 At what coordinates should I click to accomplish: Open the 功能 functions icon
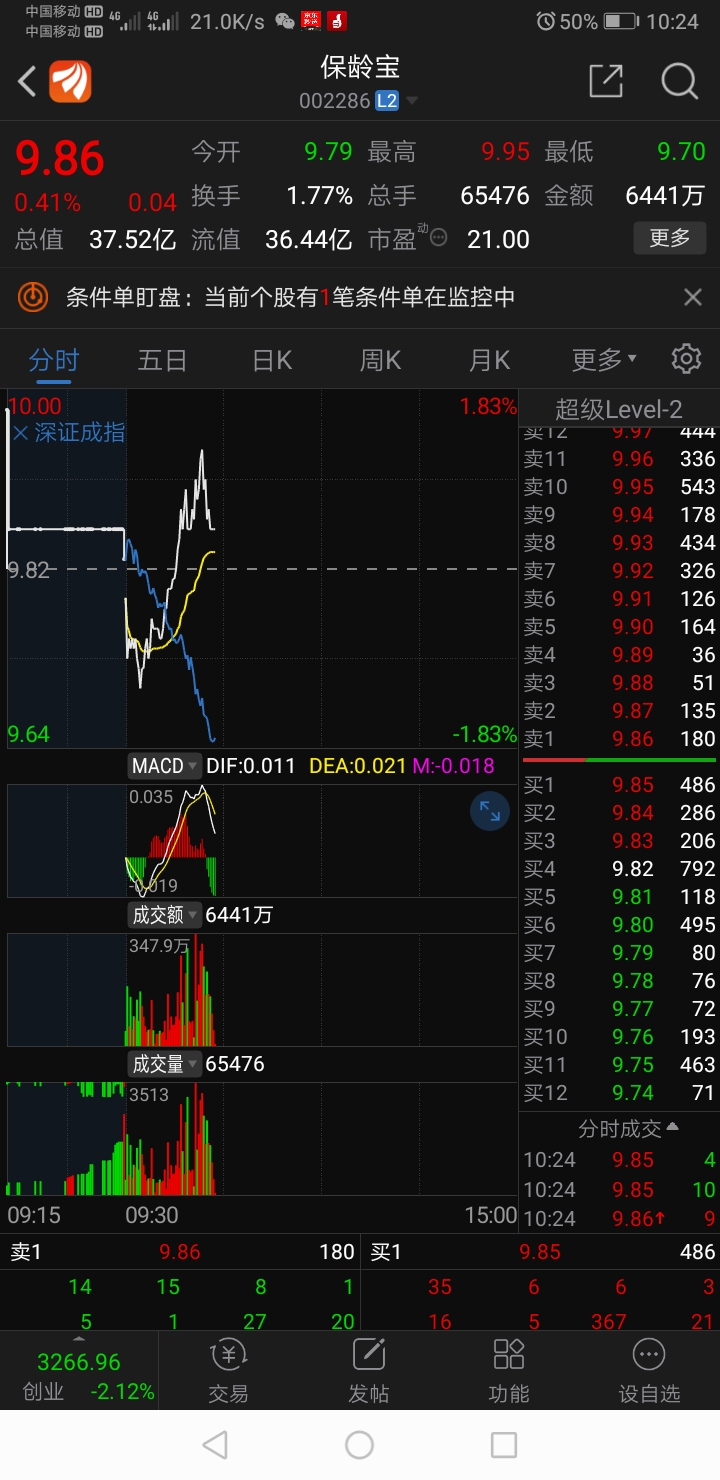coord(509,1355)
